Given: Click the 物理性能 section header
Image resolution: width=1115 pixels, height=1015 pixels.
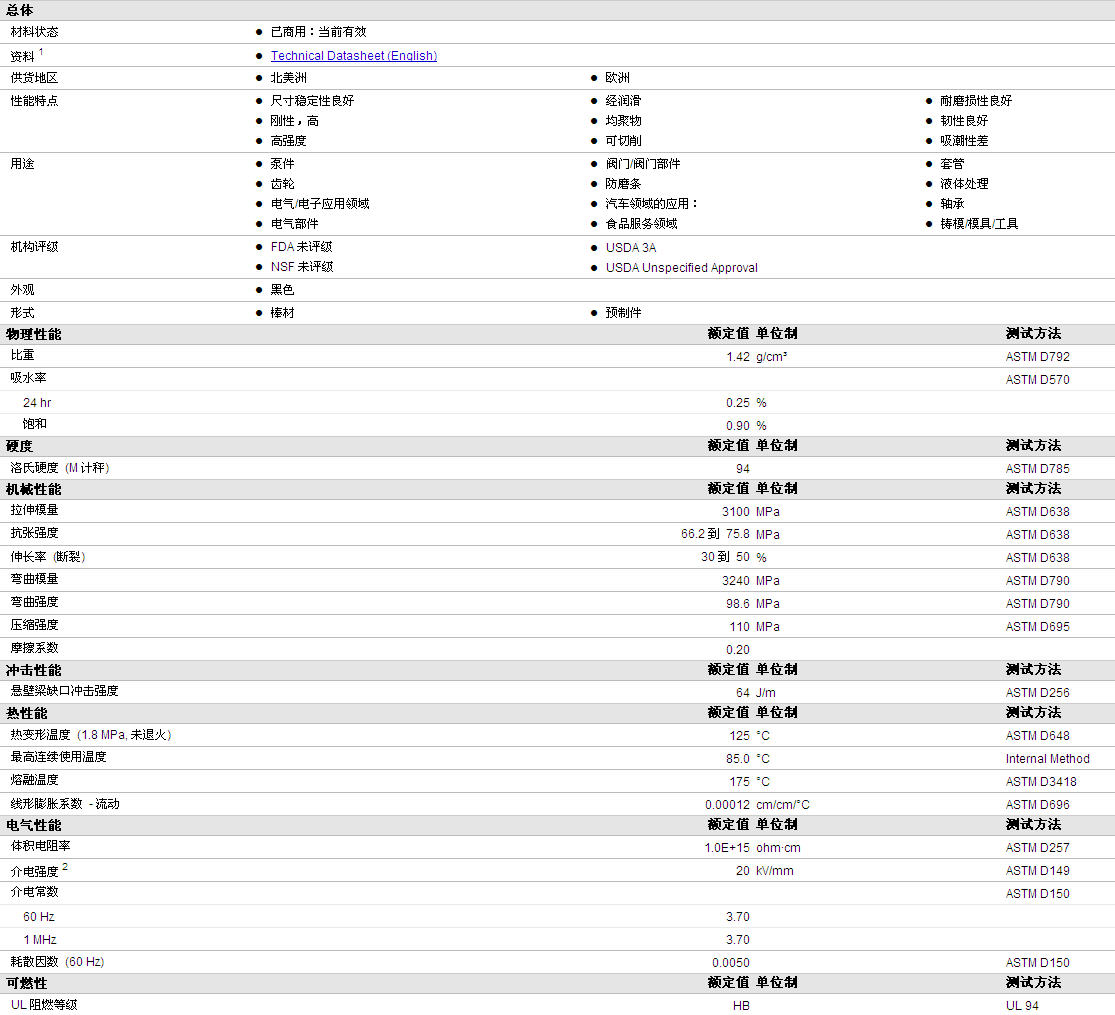Looking at the screenshot, I should click(x=33, y=334).
